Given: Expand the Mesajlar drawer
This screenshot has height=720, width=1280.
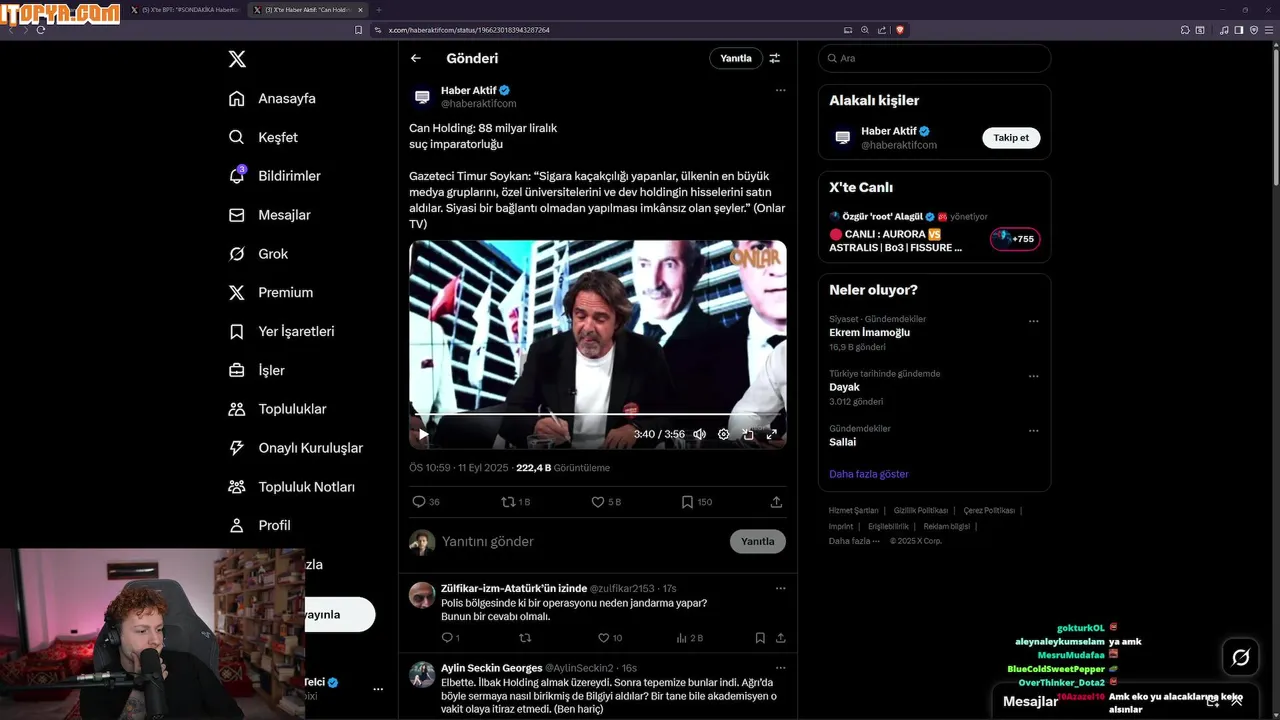Looking at the screenshot, I should pos(1237,701).
